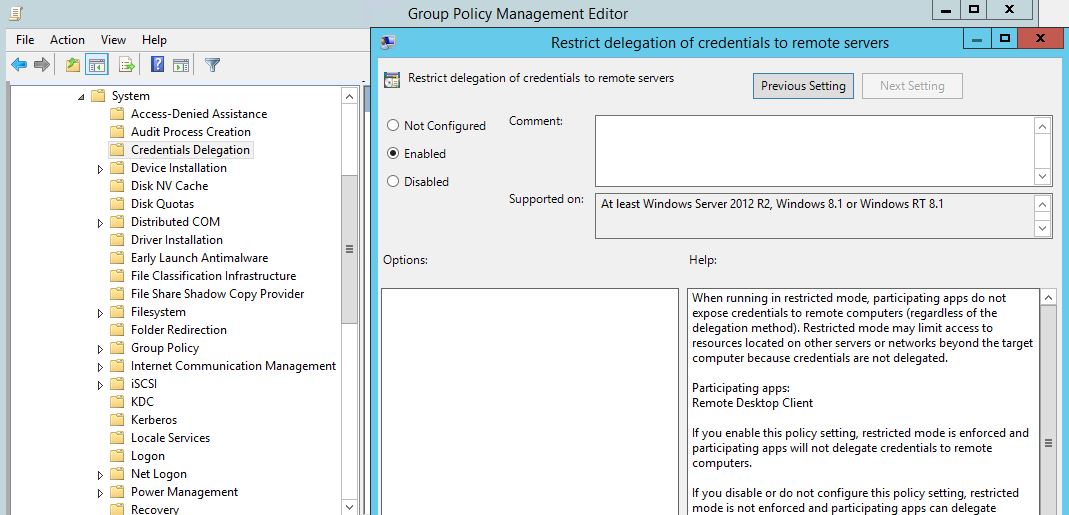This screenshot has height=515, width=1069.
Task: Click the Supported on scroll down arrow
Action: point(1042,228)
